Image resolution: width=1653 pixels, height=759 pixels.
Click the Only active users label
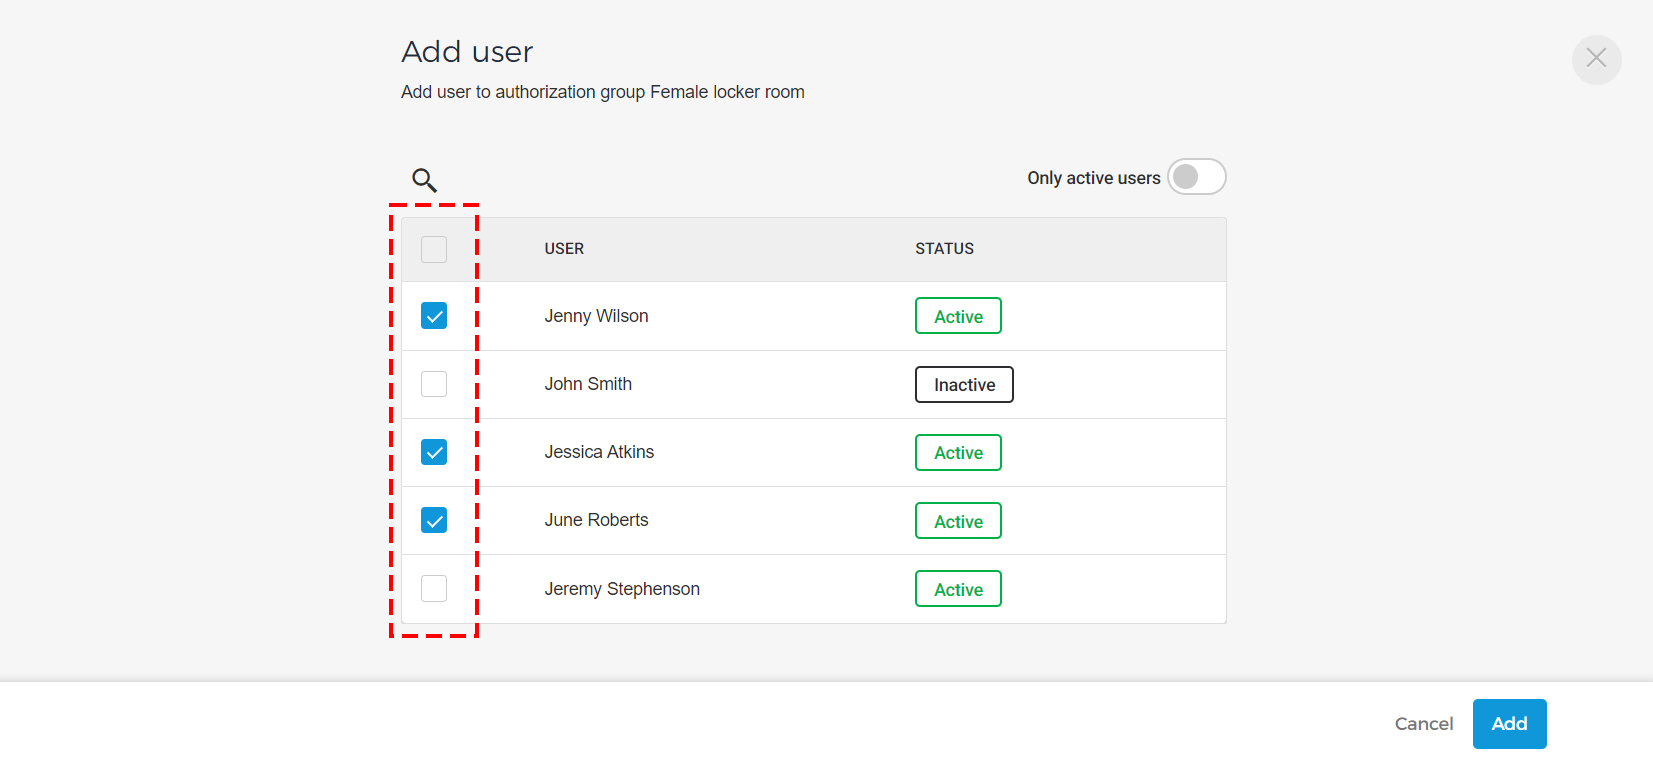1094,178
